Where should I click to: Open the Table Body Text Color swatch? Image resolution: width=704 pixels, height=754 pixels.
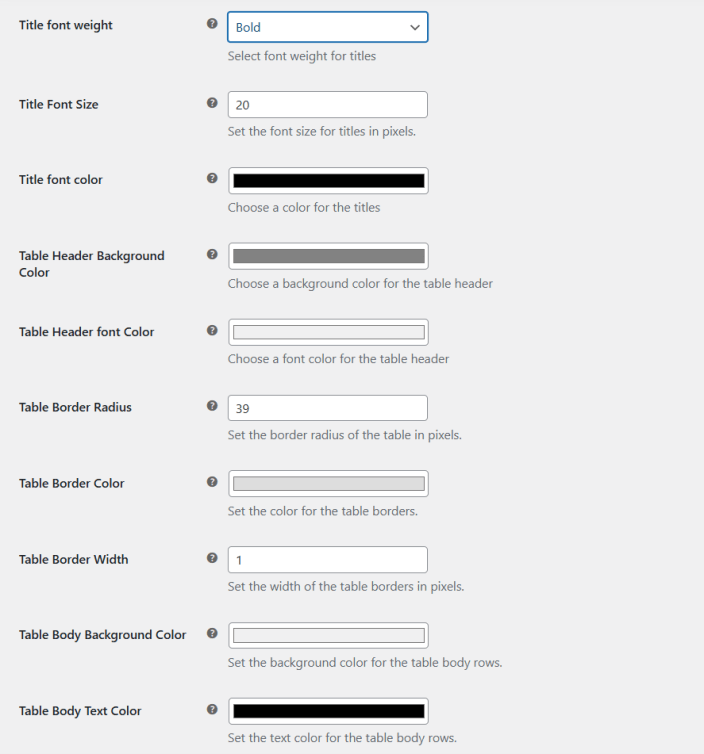pyautogui.click(x=328, y=711)
